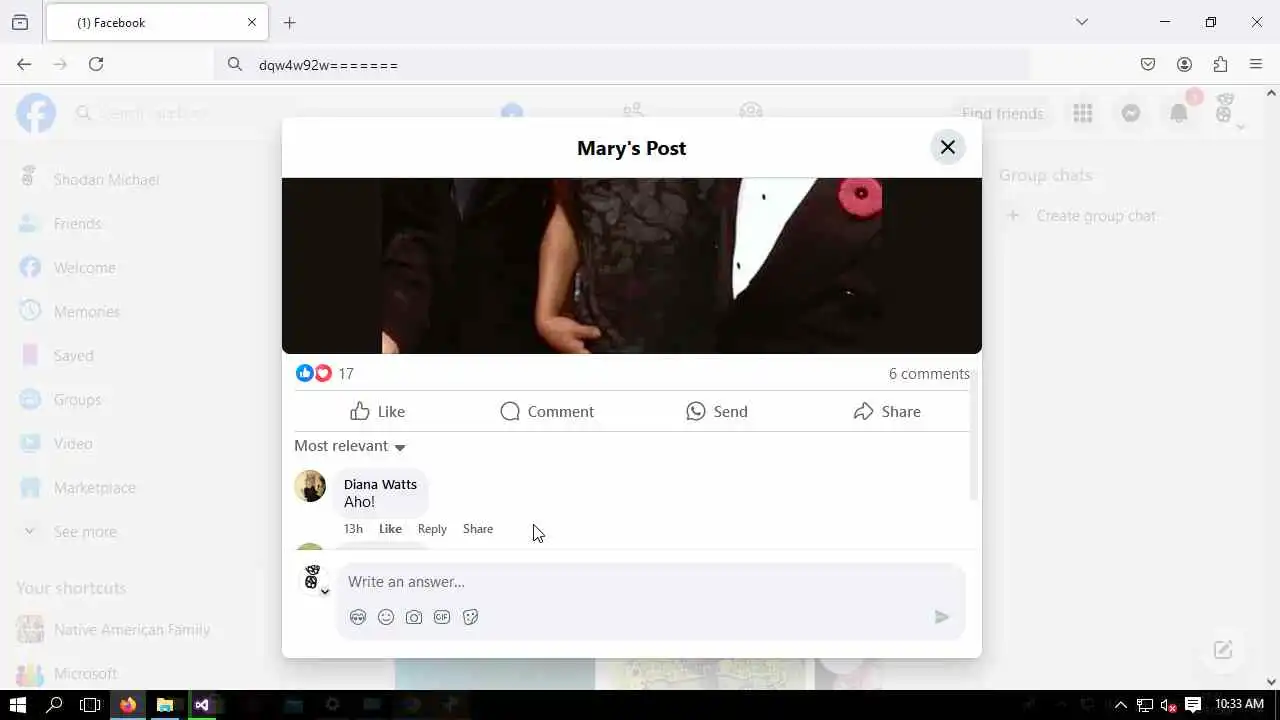Share Mary's post
This screenshot has width=1280, height=720.
click(x=887, y=411)
